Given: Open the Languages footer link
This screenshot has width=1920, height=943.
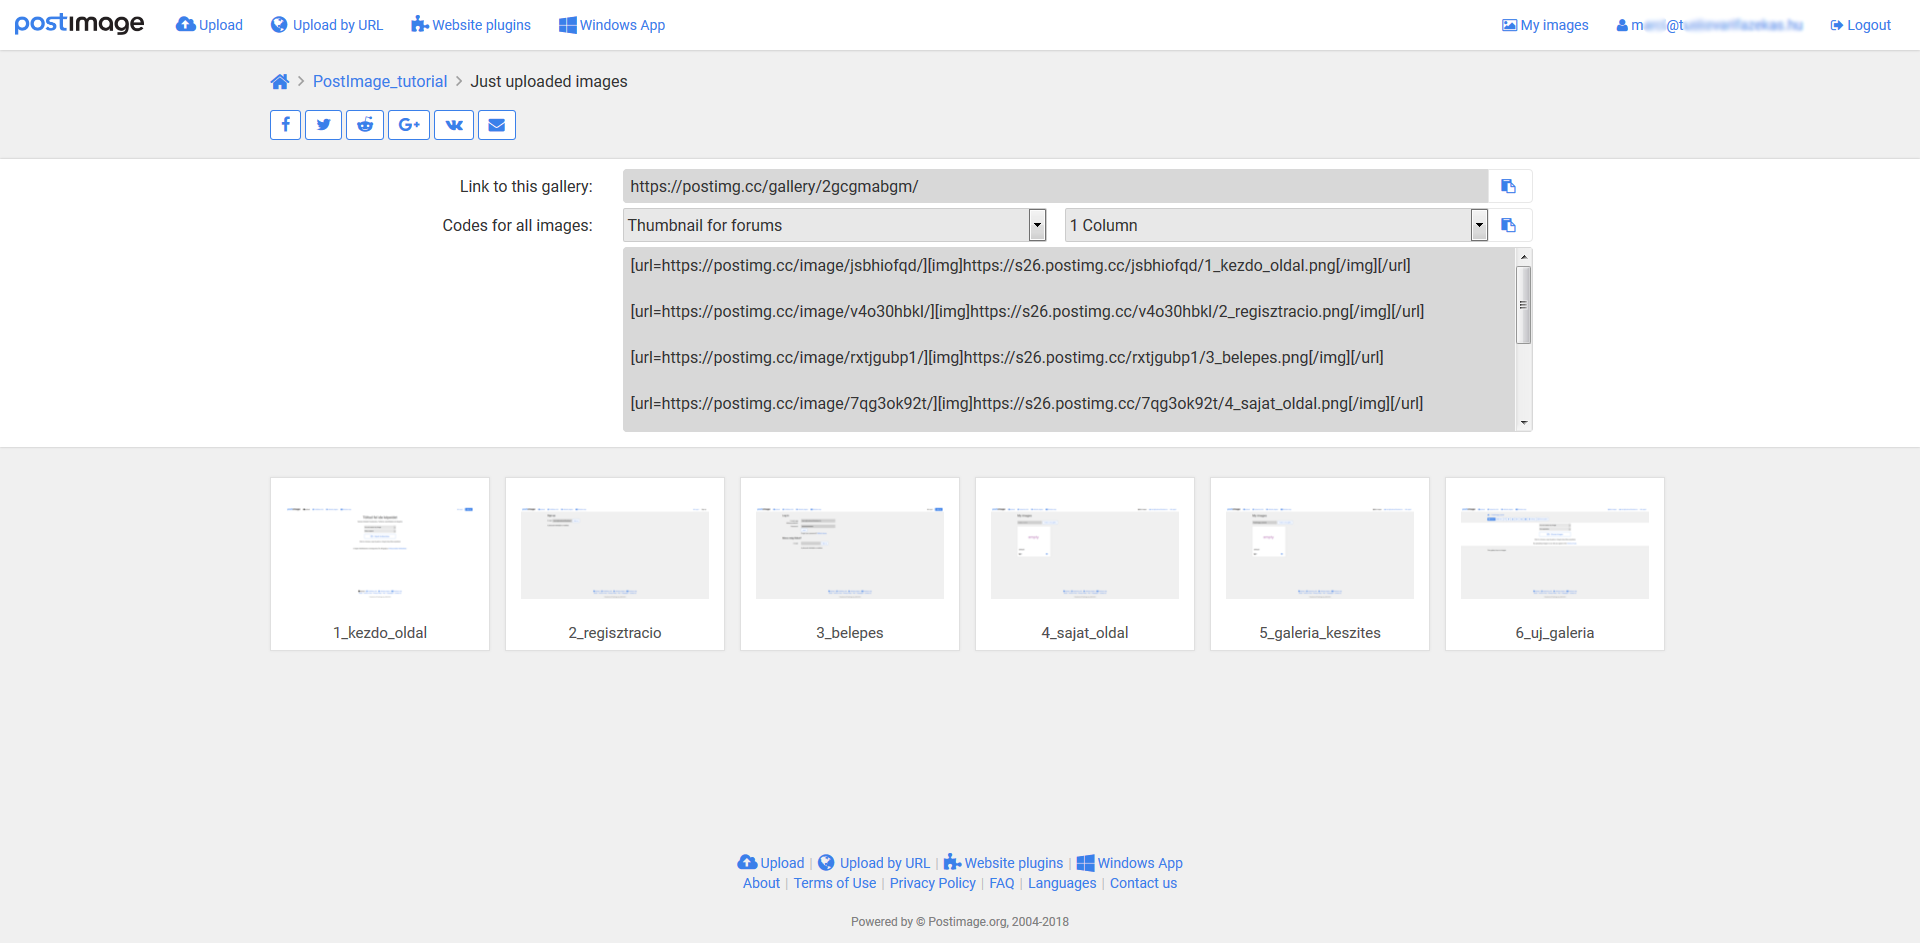Looking at the screenshot, I should [x=1062, y=883].
